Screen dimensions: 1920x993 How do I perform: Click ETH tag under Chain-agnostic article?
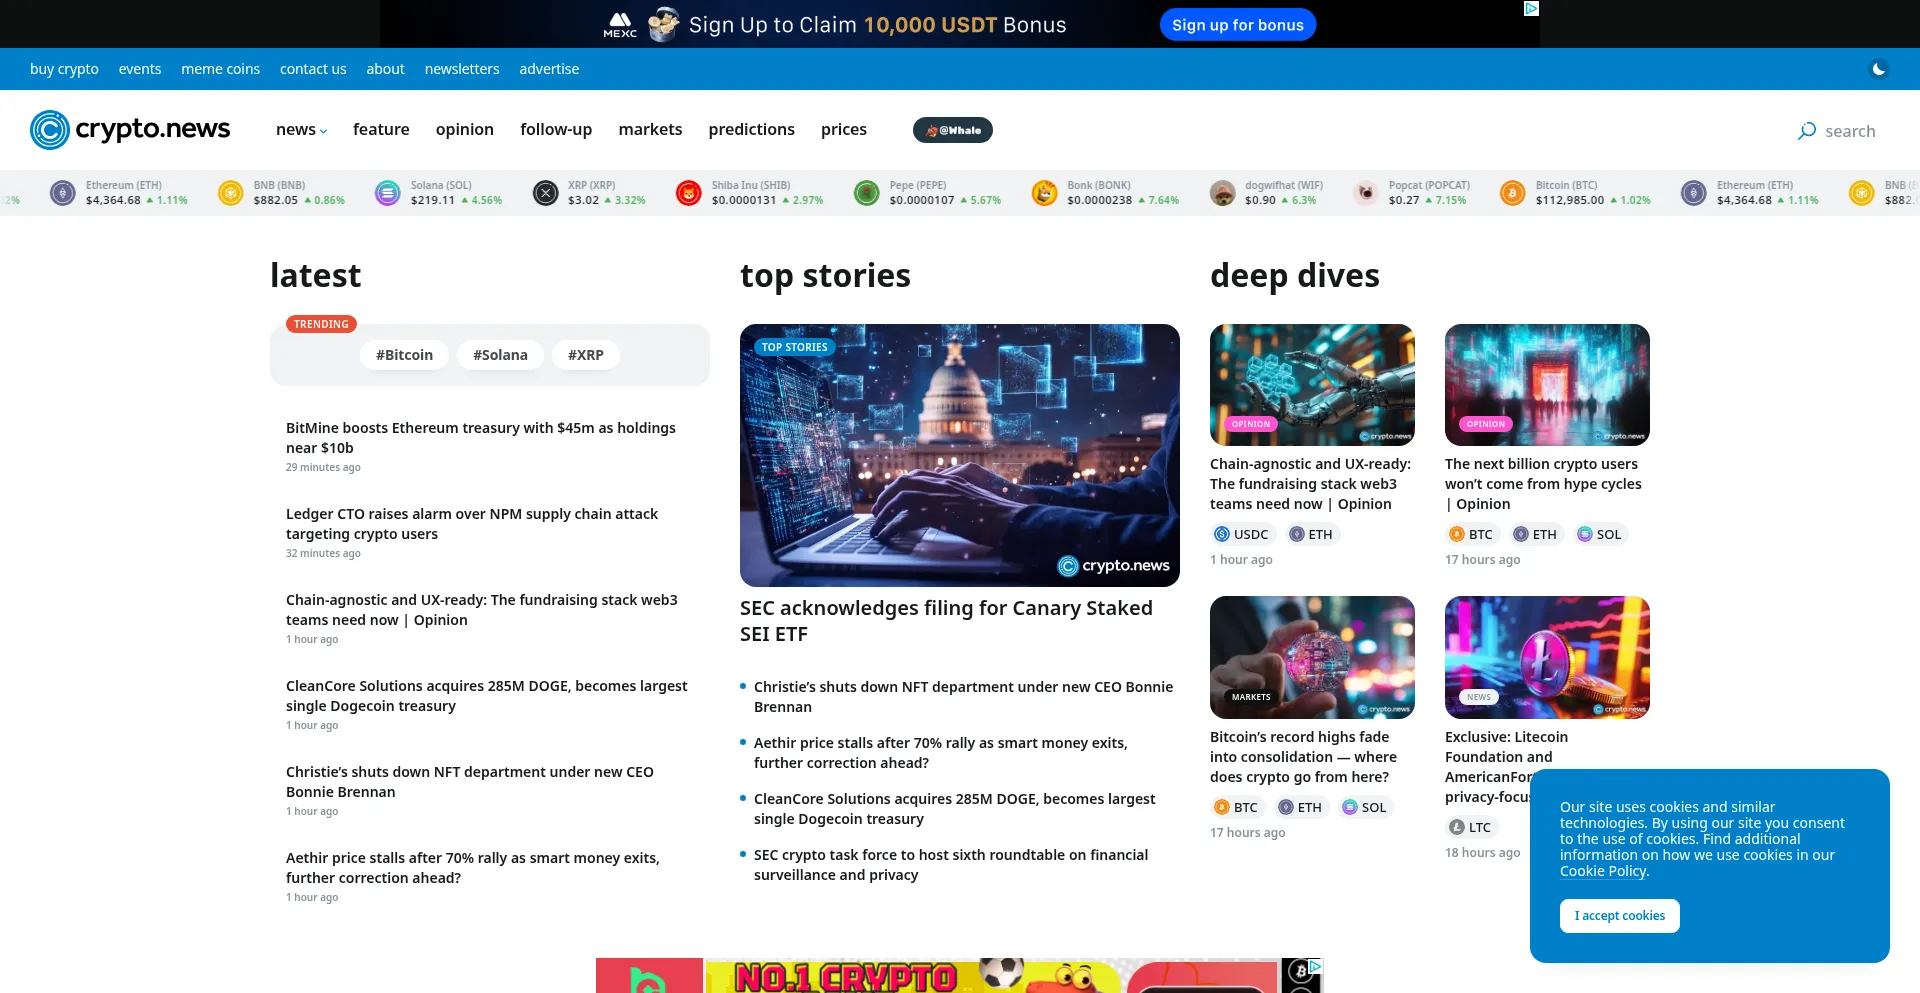1311,534
